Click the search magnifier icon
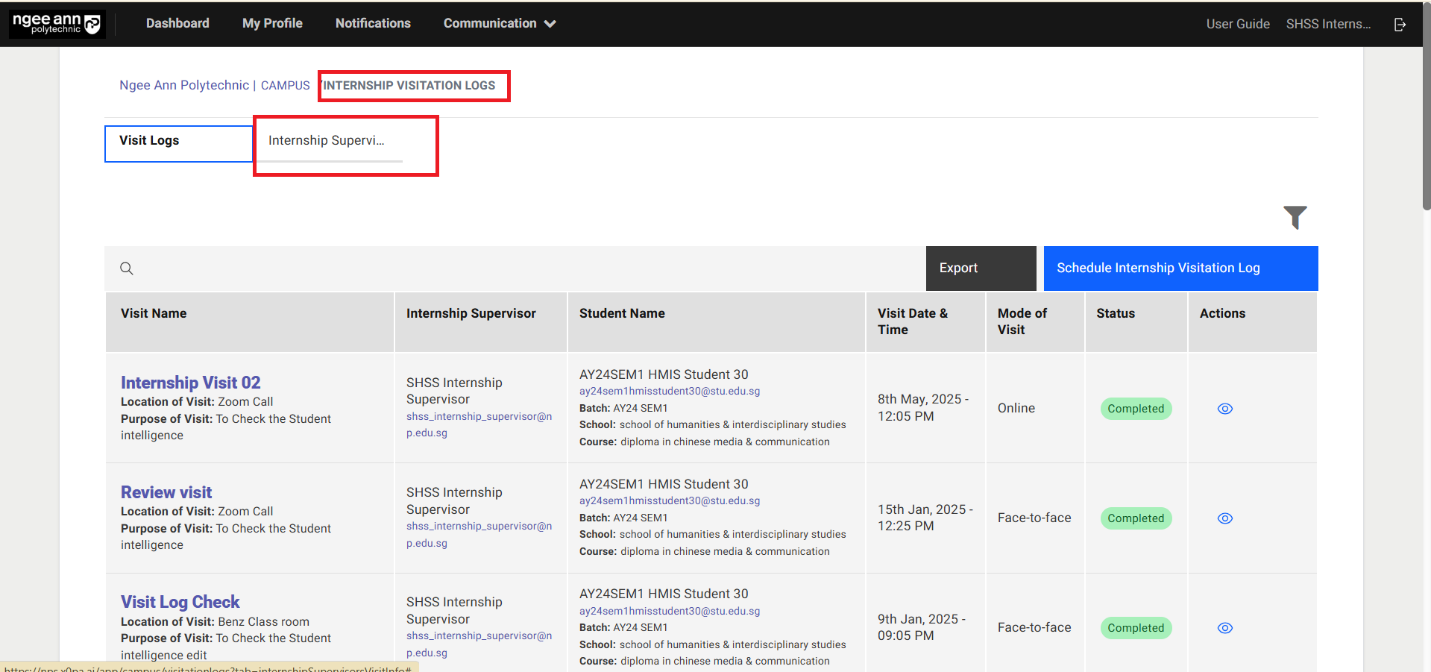Screen dimensions: 1431x672 click(x=127, y=268)
